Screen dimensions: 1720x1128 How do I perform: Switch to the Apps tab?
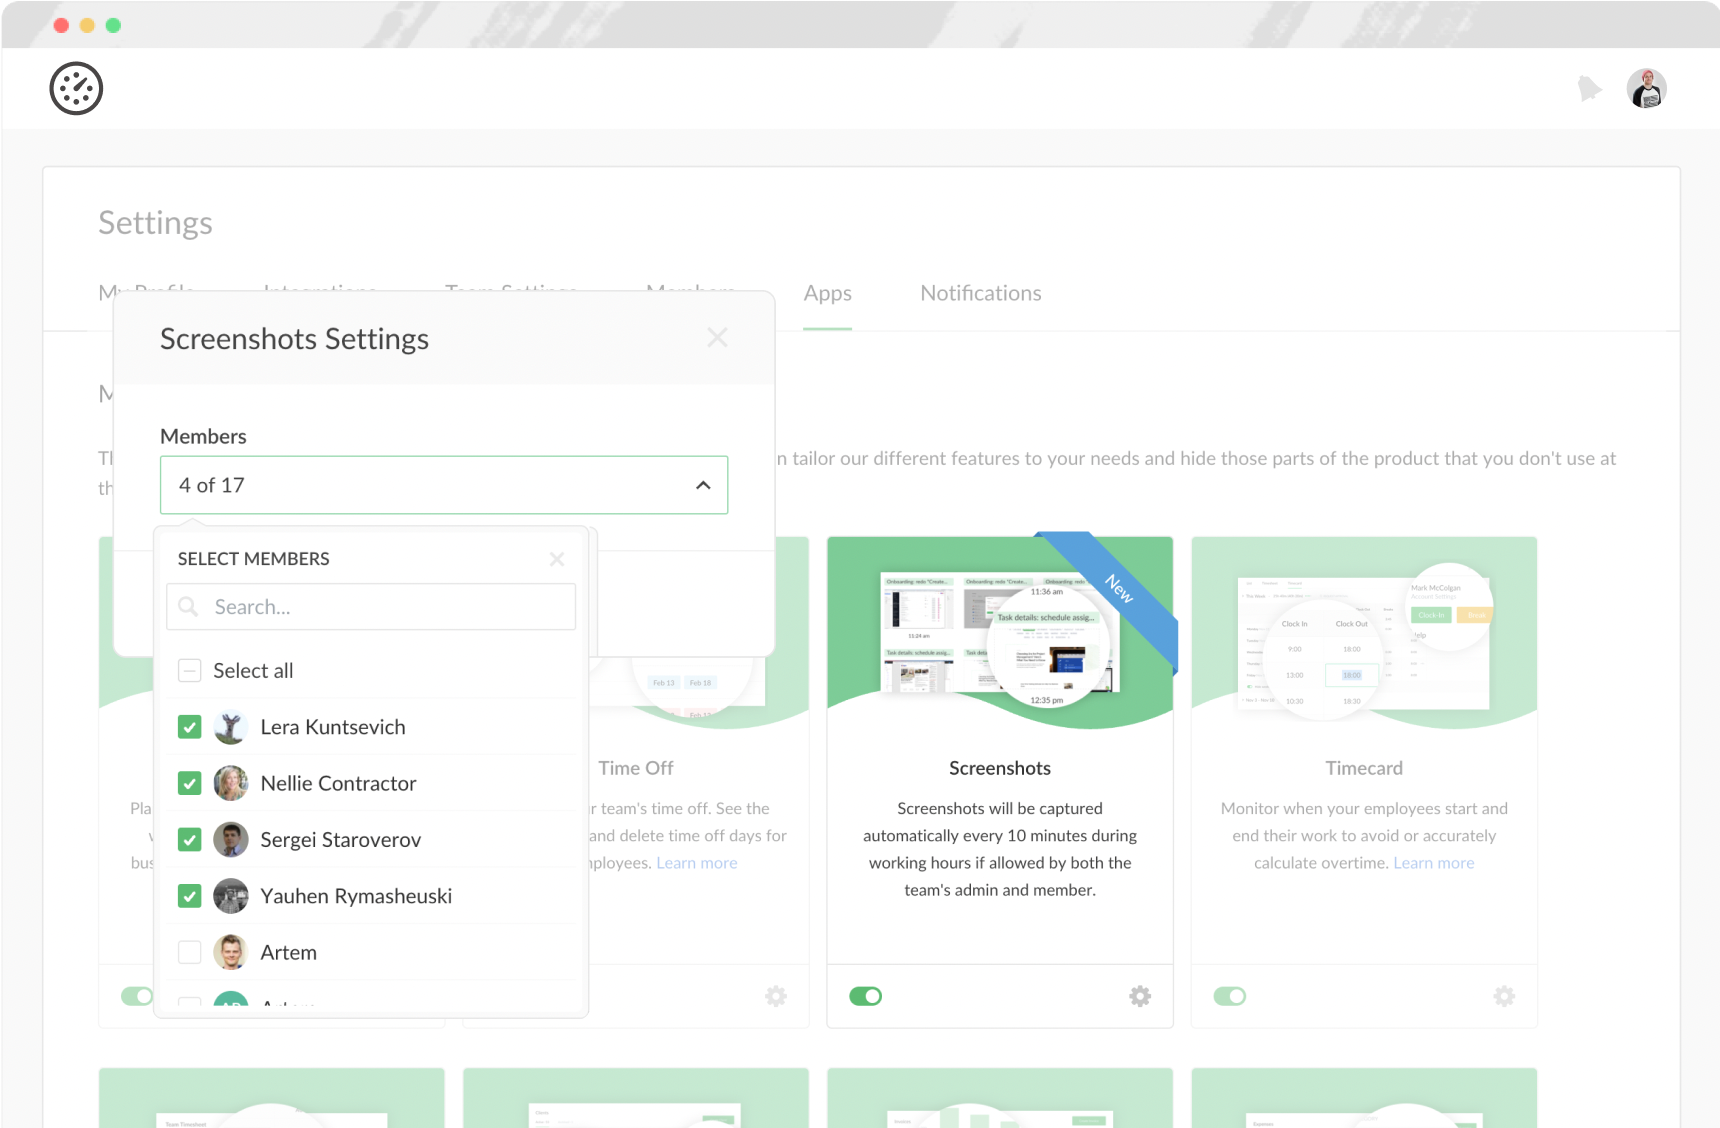pos(828,293)
